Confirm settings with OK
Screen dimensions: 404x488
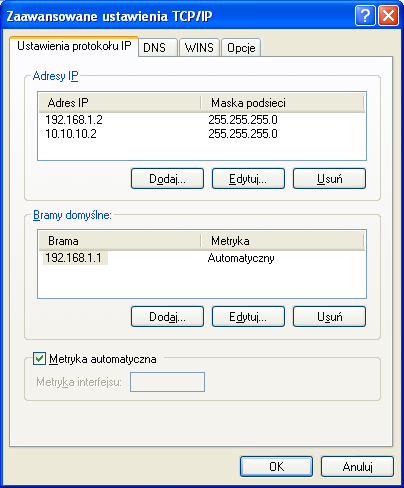click(276, 466)
